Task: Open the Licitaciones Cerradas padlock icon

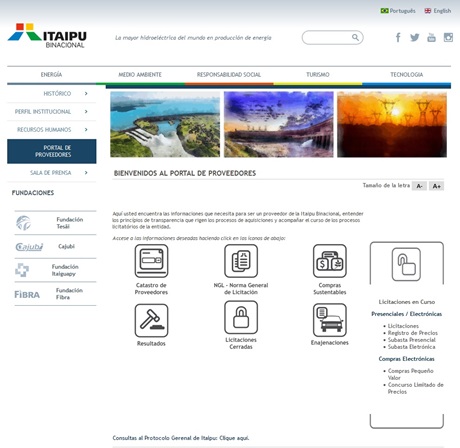Action: (x=241, y=317)
